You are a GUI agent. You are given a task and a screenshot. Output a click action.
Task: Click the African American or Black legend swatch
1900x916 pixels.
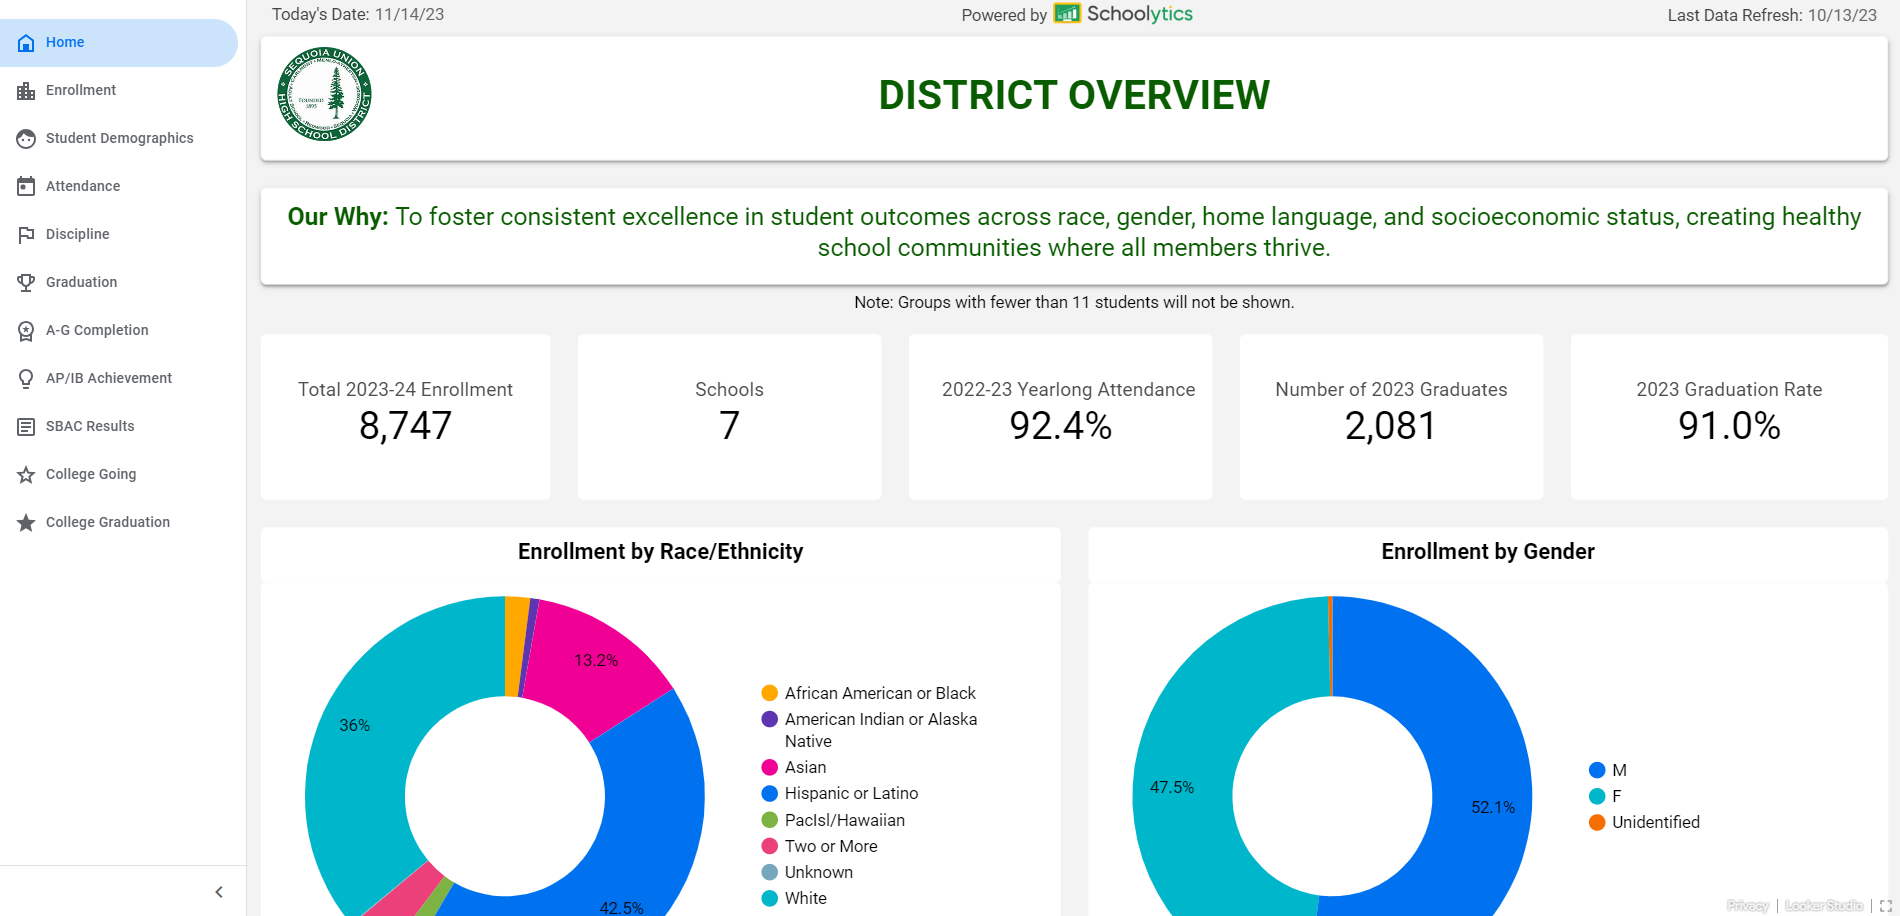[769, 693]
